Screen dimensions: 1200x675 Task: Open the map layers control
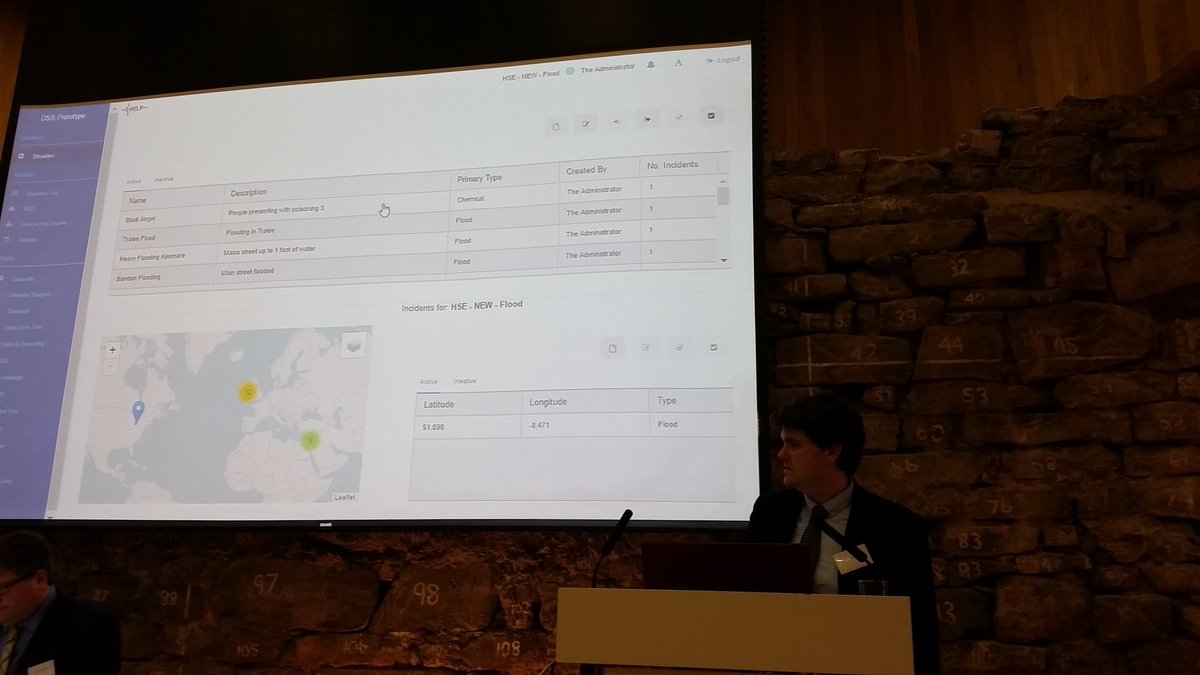pos(354,345)
